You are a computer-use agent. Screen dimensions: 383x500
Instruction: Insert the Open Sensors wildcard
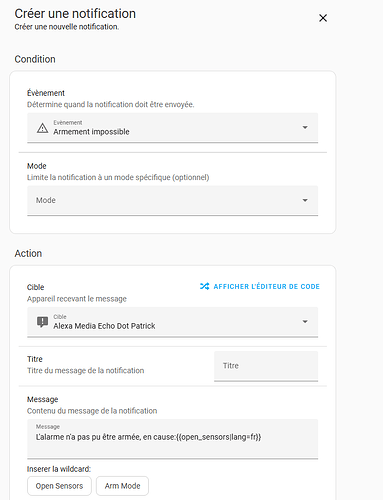click(59, 486)
